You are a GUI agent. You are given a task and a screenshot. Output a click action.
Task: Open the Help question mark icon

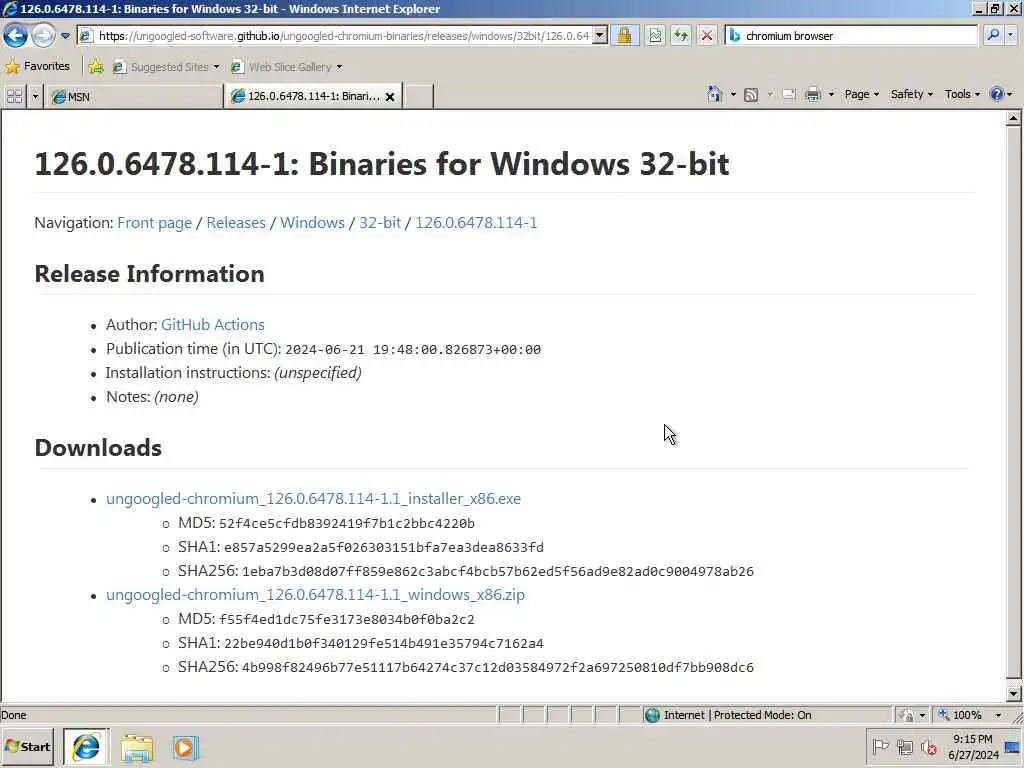(997, 95)
